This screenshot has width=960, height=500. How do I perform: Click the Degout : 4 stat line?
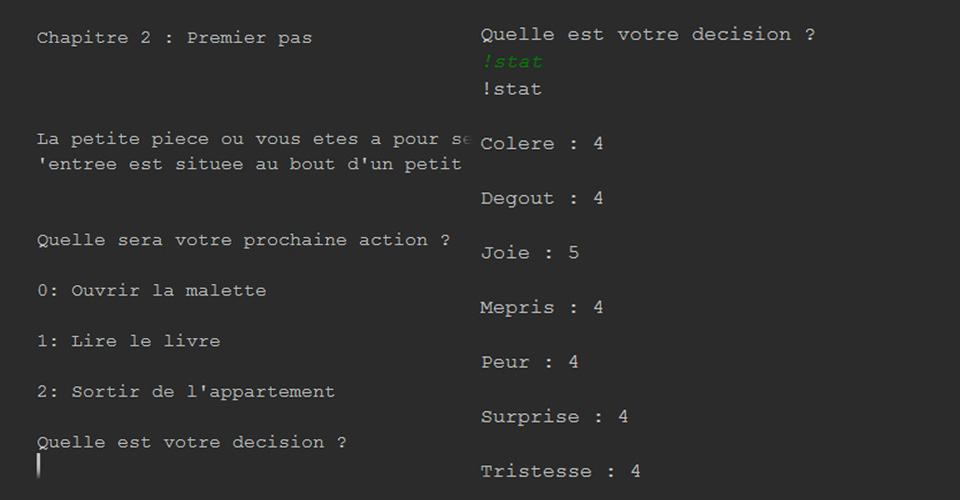tap(542, 198)
